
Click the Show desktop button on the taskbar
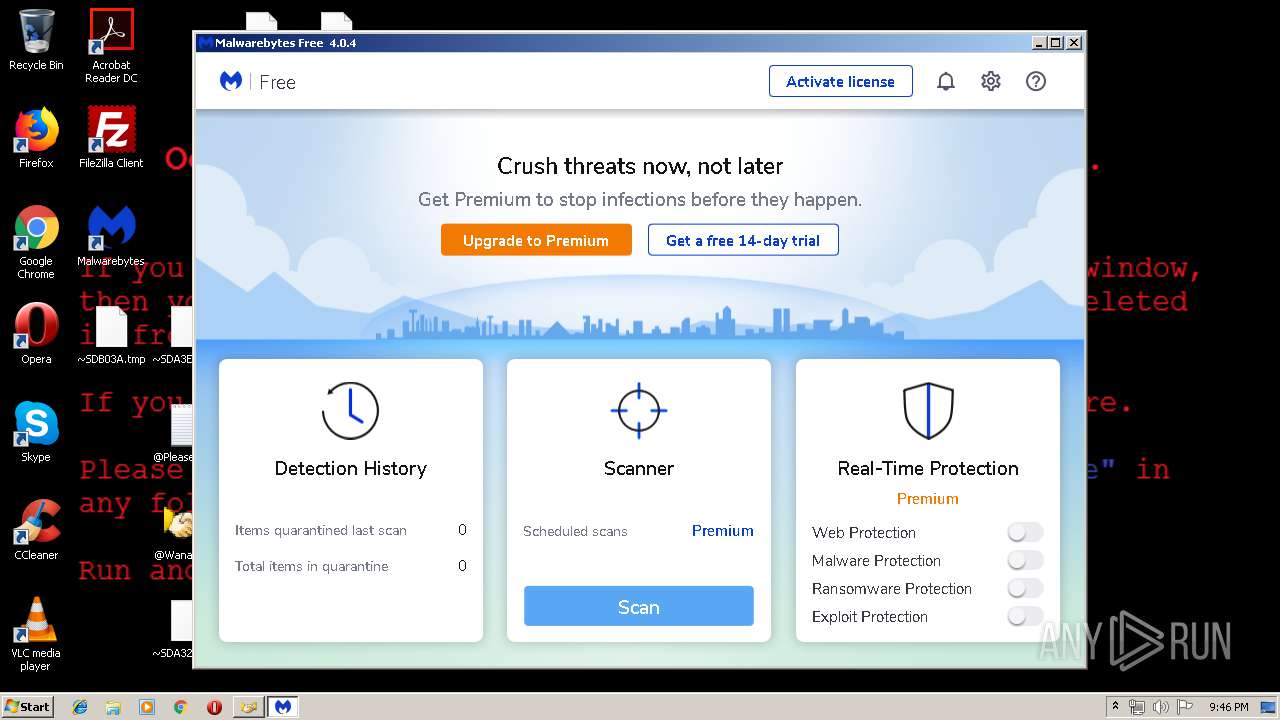pyautogui.click(x=1268, y=707)
